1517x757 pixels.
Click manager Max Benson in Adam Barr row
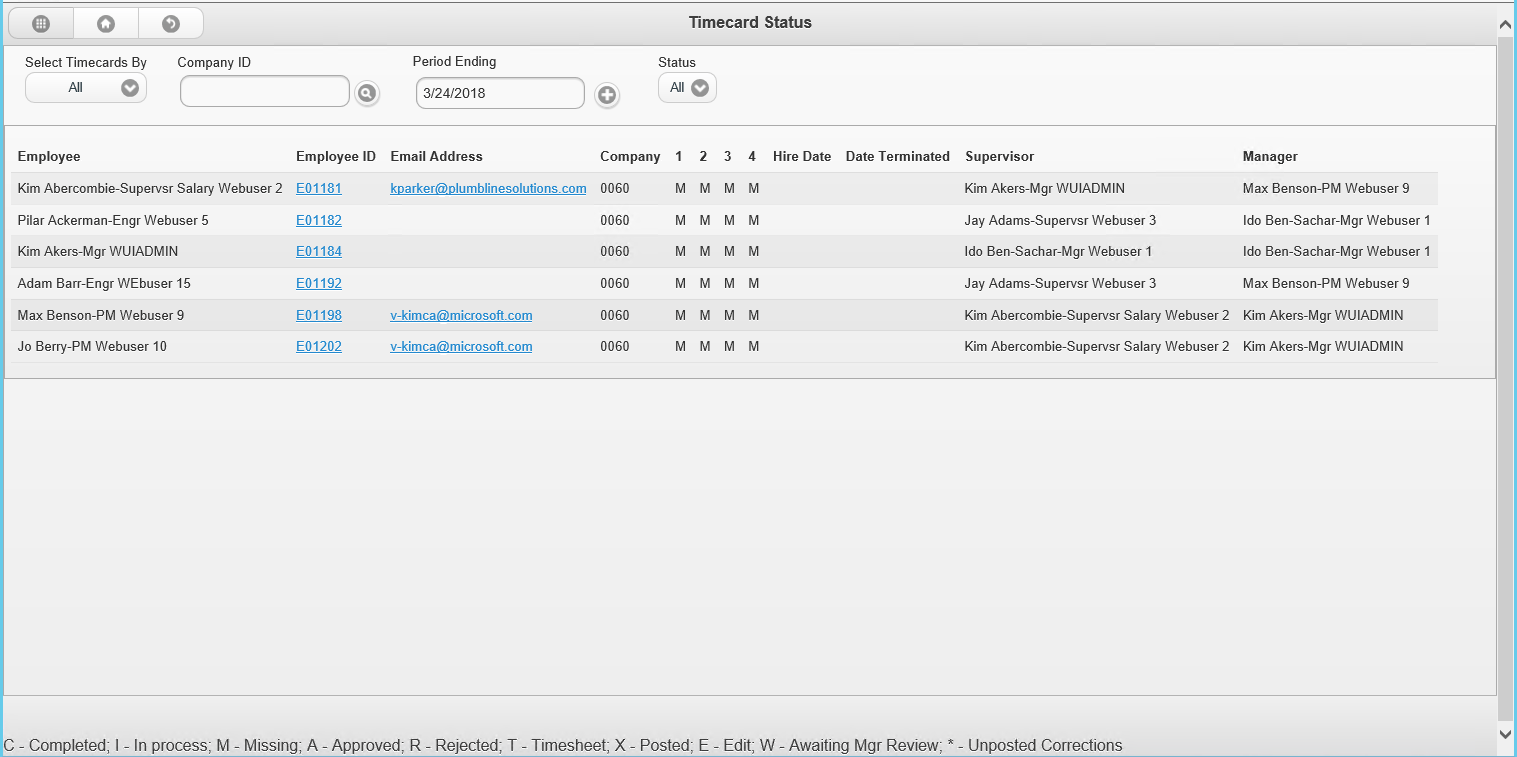tap(1326, 283)
